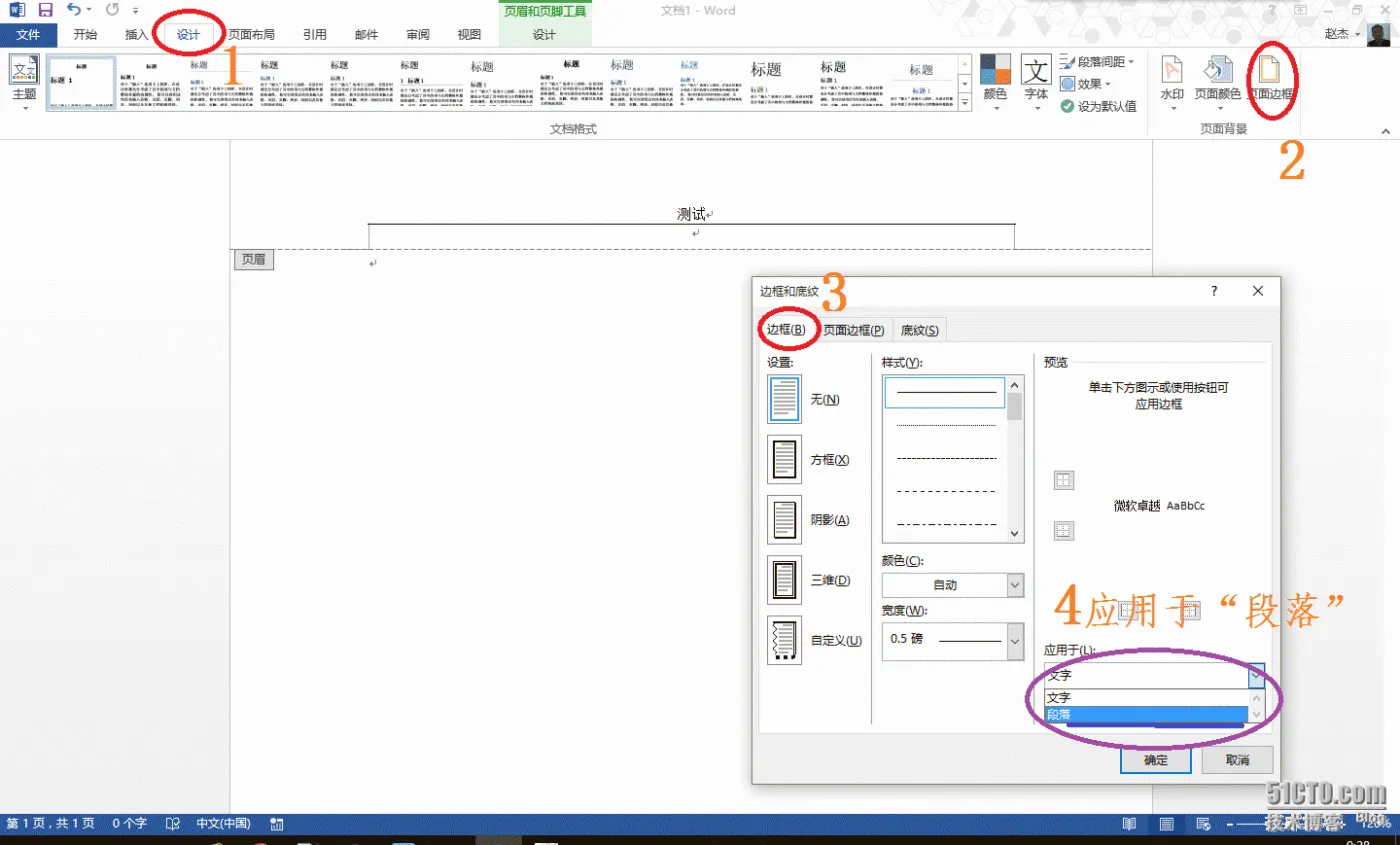Viewport: 1400px width, 845px height.
Task: Select 文字 in the apply-to list
Action: (x=1146, y=697)
